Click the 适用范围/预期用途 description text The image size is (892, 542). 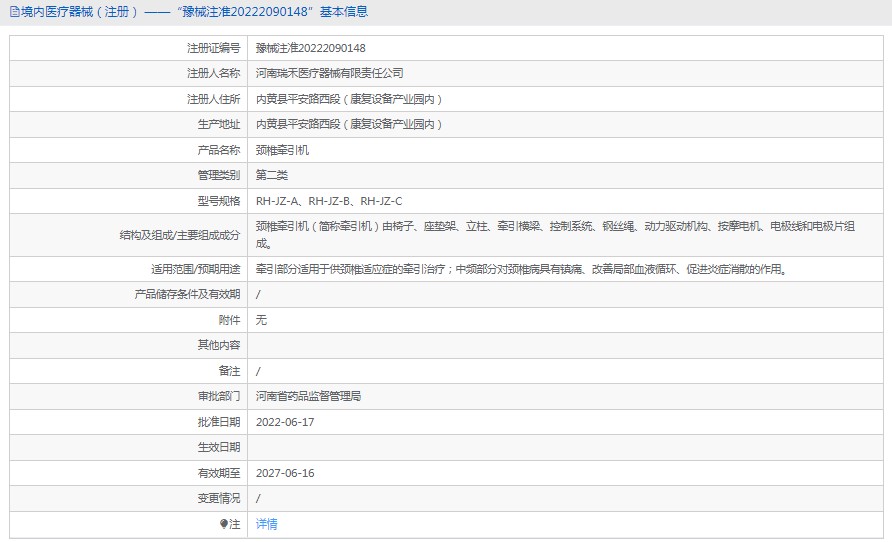[x=521, y=269]
